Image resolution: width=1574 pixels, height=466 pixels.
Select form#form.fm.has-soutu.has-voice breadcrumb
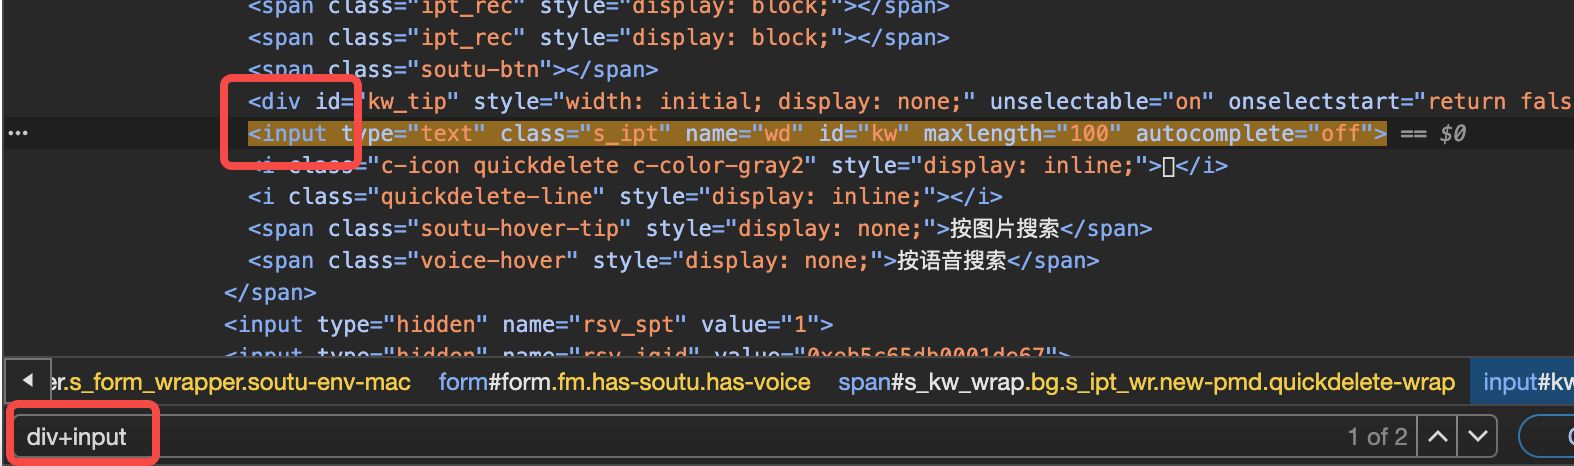(x=624, y=382)
